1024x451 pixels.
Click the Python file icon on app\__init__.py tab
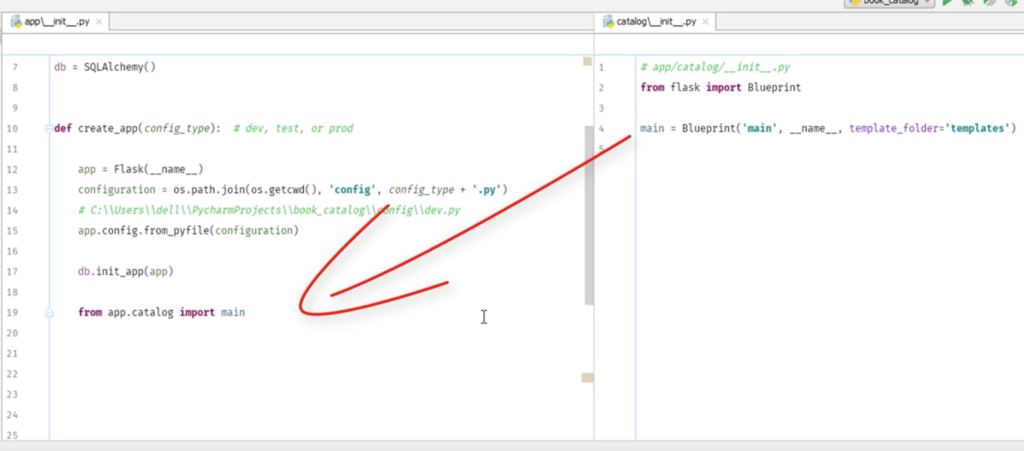coord(16,22)
